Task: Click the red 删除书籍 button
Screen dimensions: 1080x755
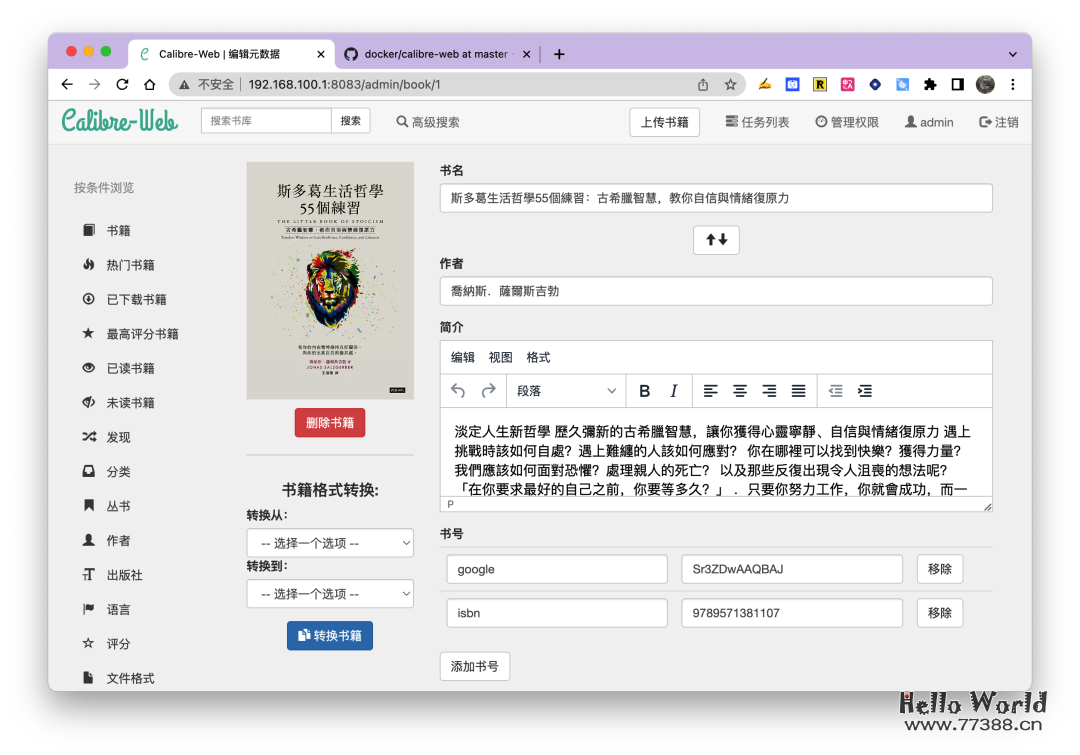Action: [330, 423]
